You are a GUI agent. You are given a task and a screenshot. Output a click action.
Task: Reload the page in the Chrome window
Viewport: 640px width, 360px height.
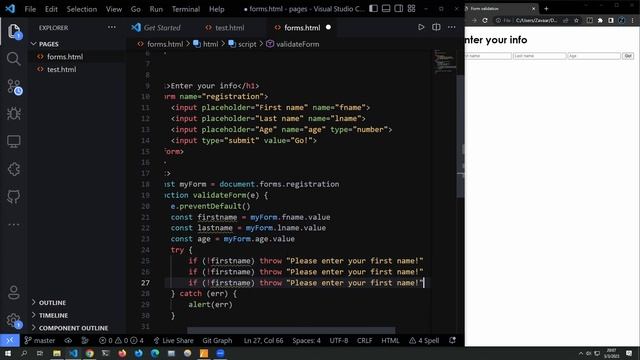click(x=485, y=20)
